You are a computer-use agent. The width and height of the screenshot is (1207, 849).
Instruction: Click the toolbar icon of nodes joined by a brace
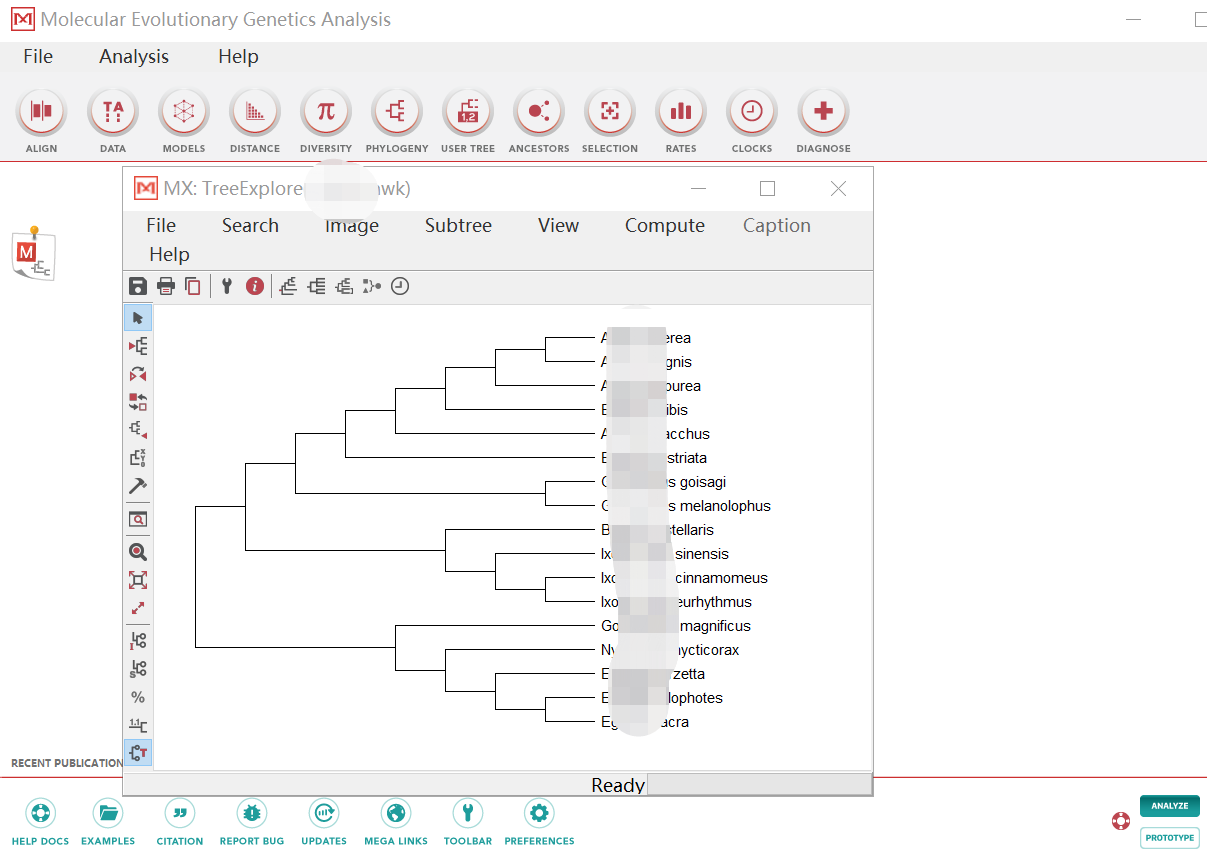click(372, 287)
